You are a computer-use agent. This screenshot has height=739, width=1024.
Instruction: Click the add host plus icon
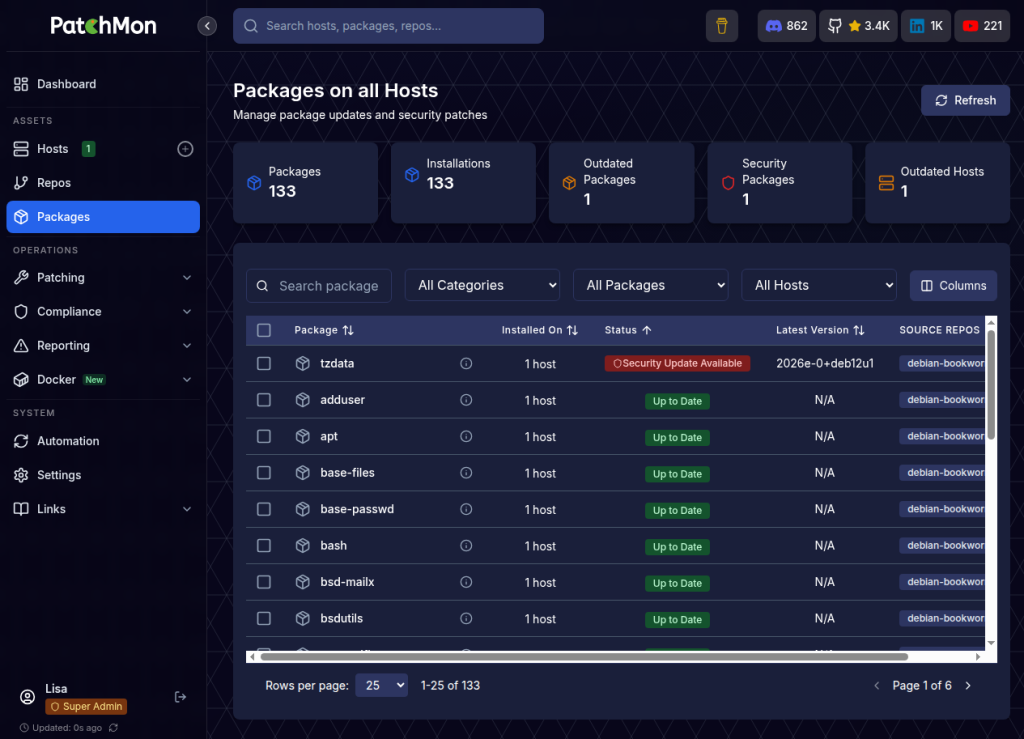[185, 149]
